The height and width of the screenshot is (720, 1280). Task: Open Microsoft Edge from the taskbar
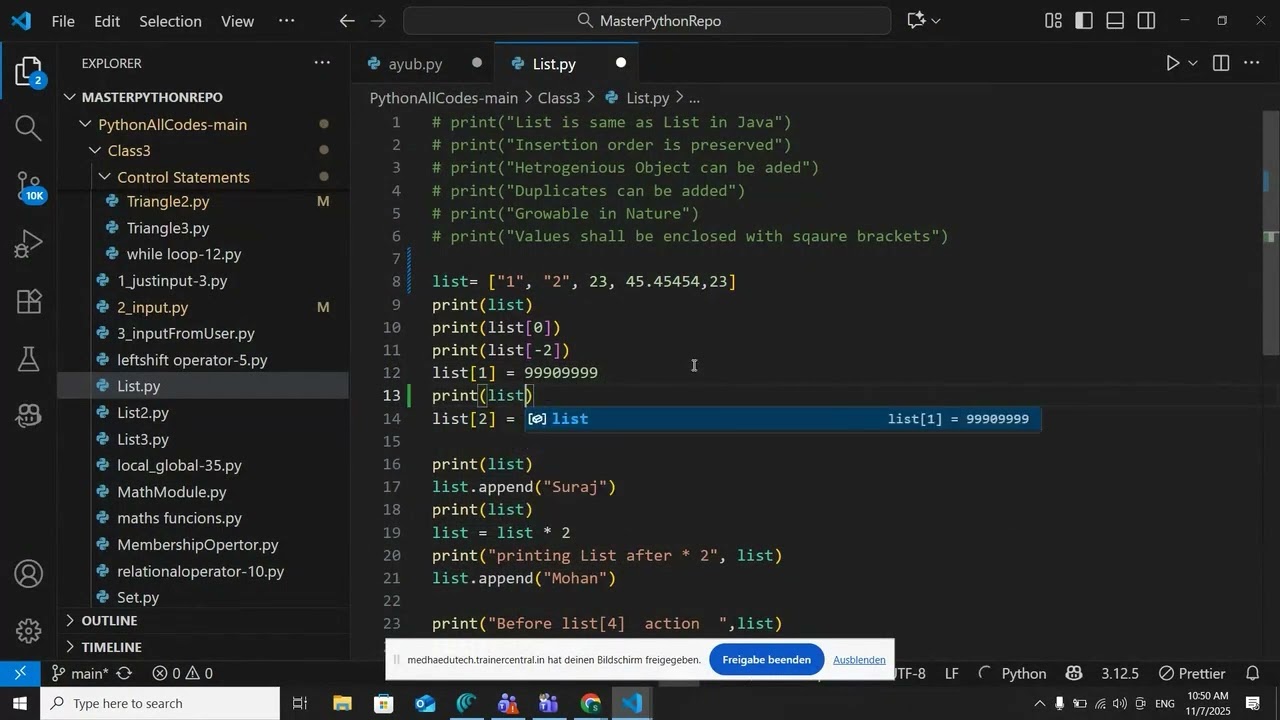[467, 704]
